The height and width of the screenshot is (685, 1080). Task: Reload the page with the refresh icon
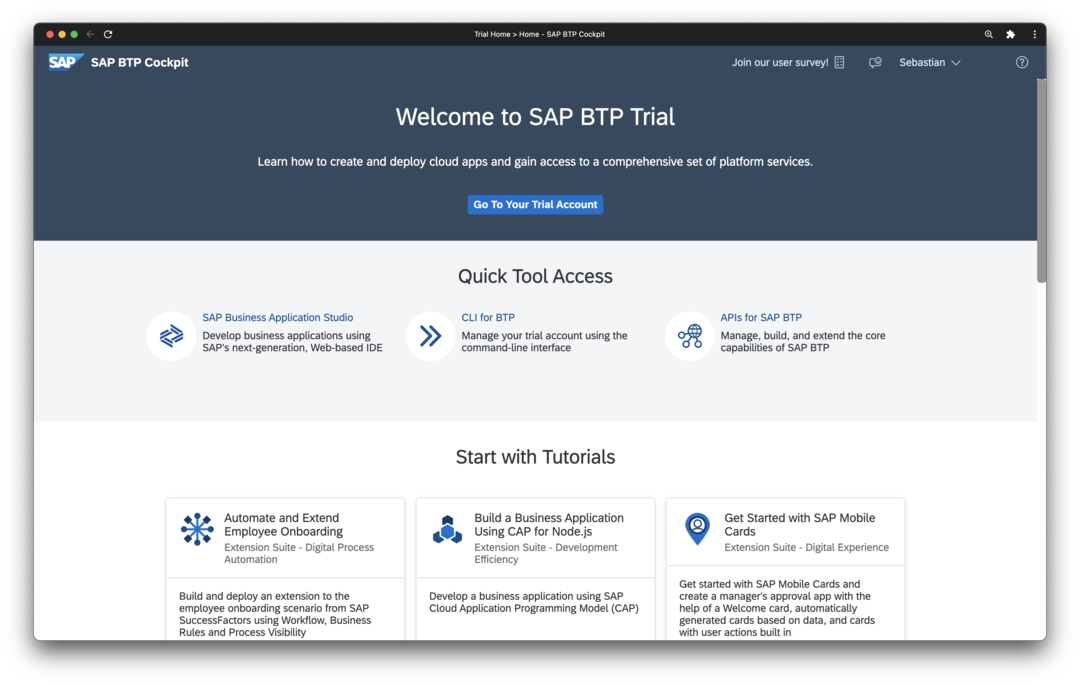[x=108, y=34]
